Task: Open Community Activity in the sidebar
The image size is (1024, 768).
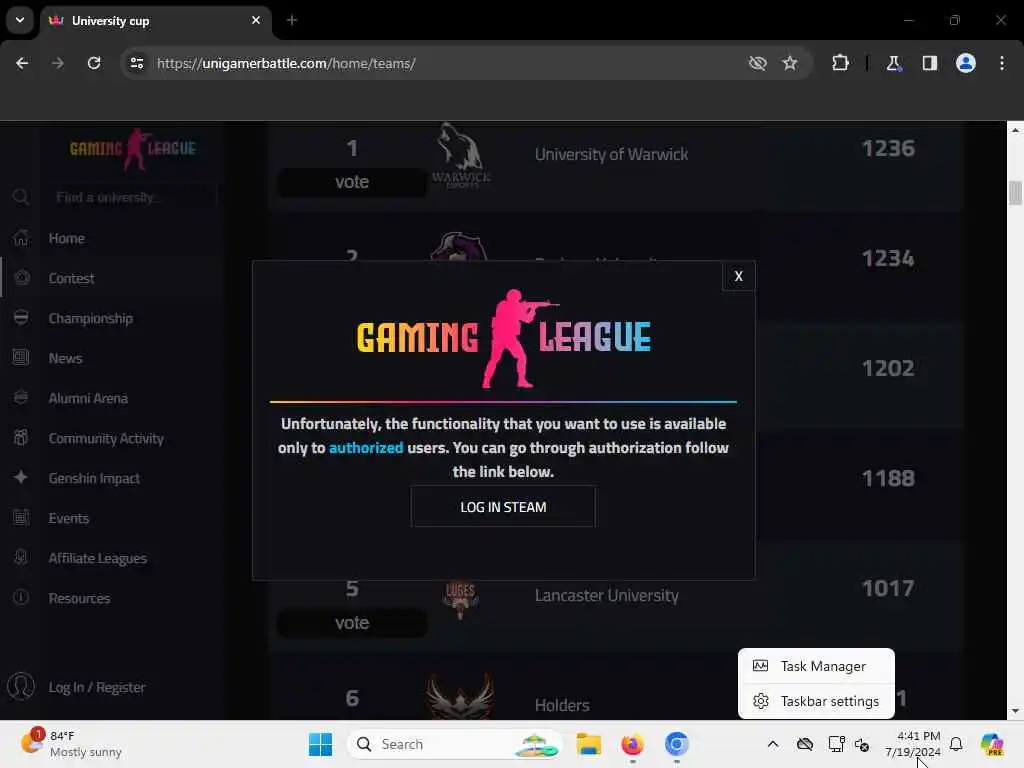Action: [106, 439]
